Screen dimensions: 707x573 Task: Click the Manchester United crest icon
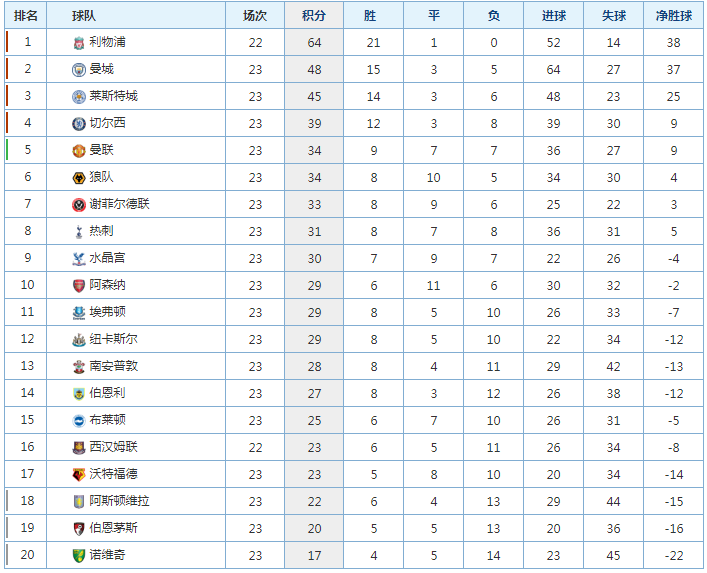(79, 151)
